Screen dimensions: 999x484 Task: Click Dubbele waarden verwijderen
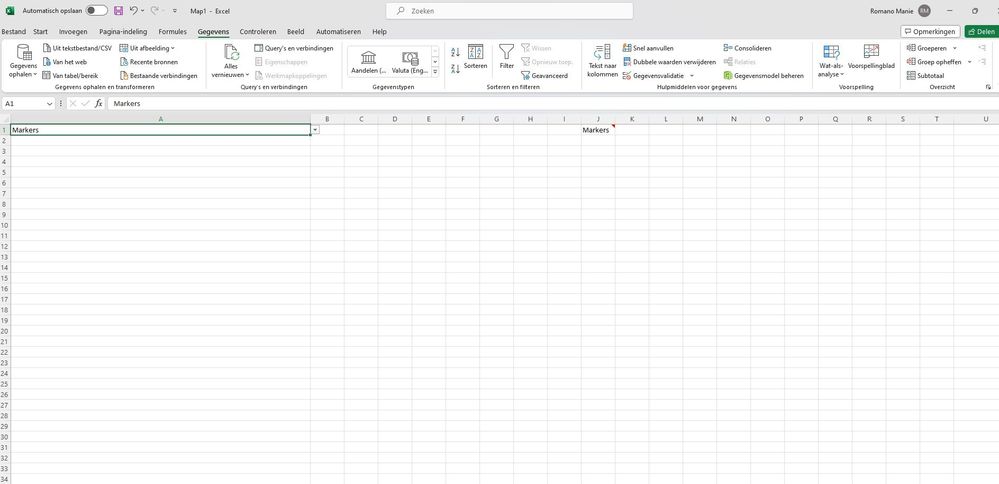point(669,62)
